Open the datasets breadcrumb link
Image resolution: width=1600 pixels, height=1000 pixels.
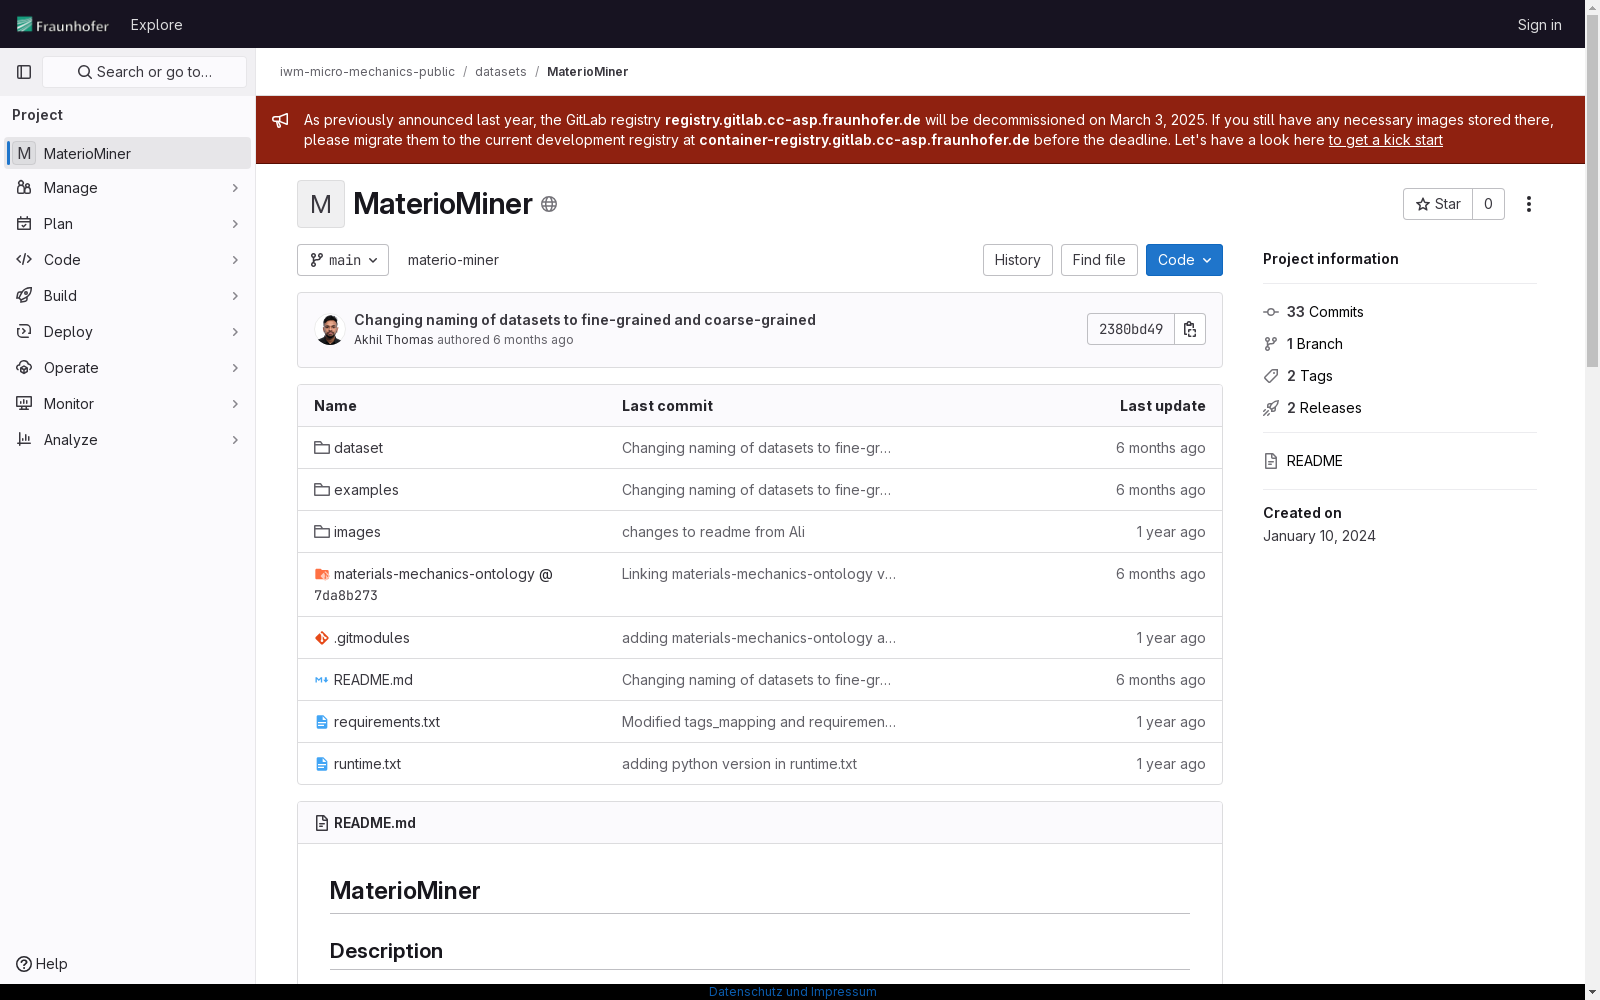click(501, 72)
